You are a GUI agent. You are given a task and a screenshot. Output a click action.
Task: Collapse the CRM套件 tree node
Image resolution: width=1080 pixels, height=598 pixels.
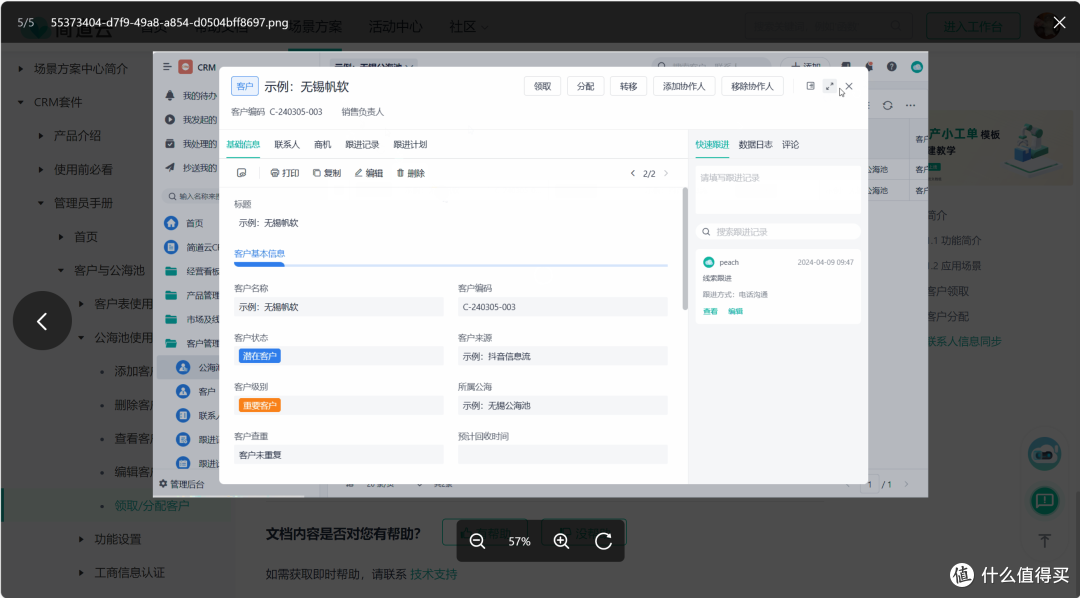pos(20,102)
